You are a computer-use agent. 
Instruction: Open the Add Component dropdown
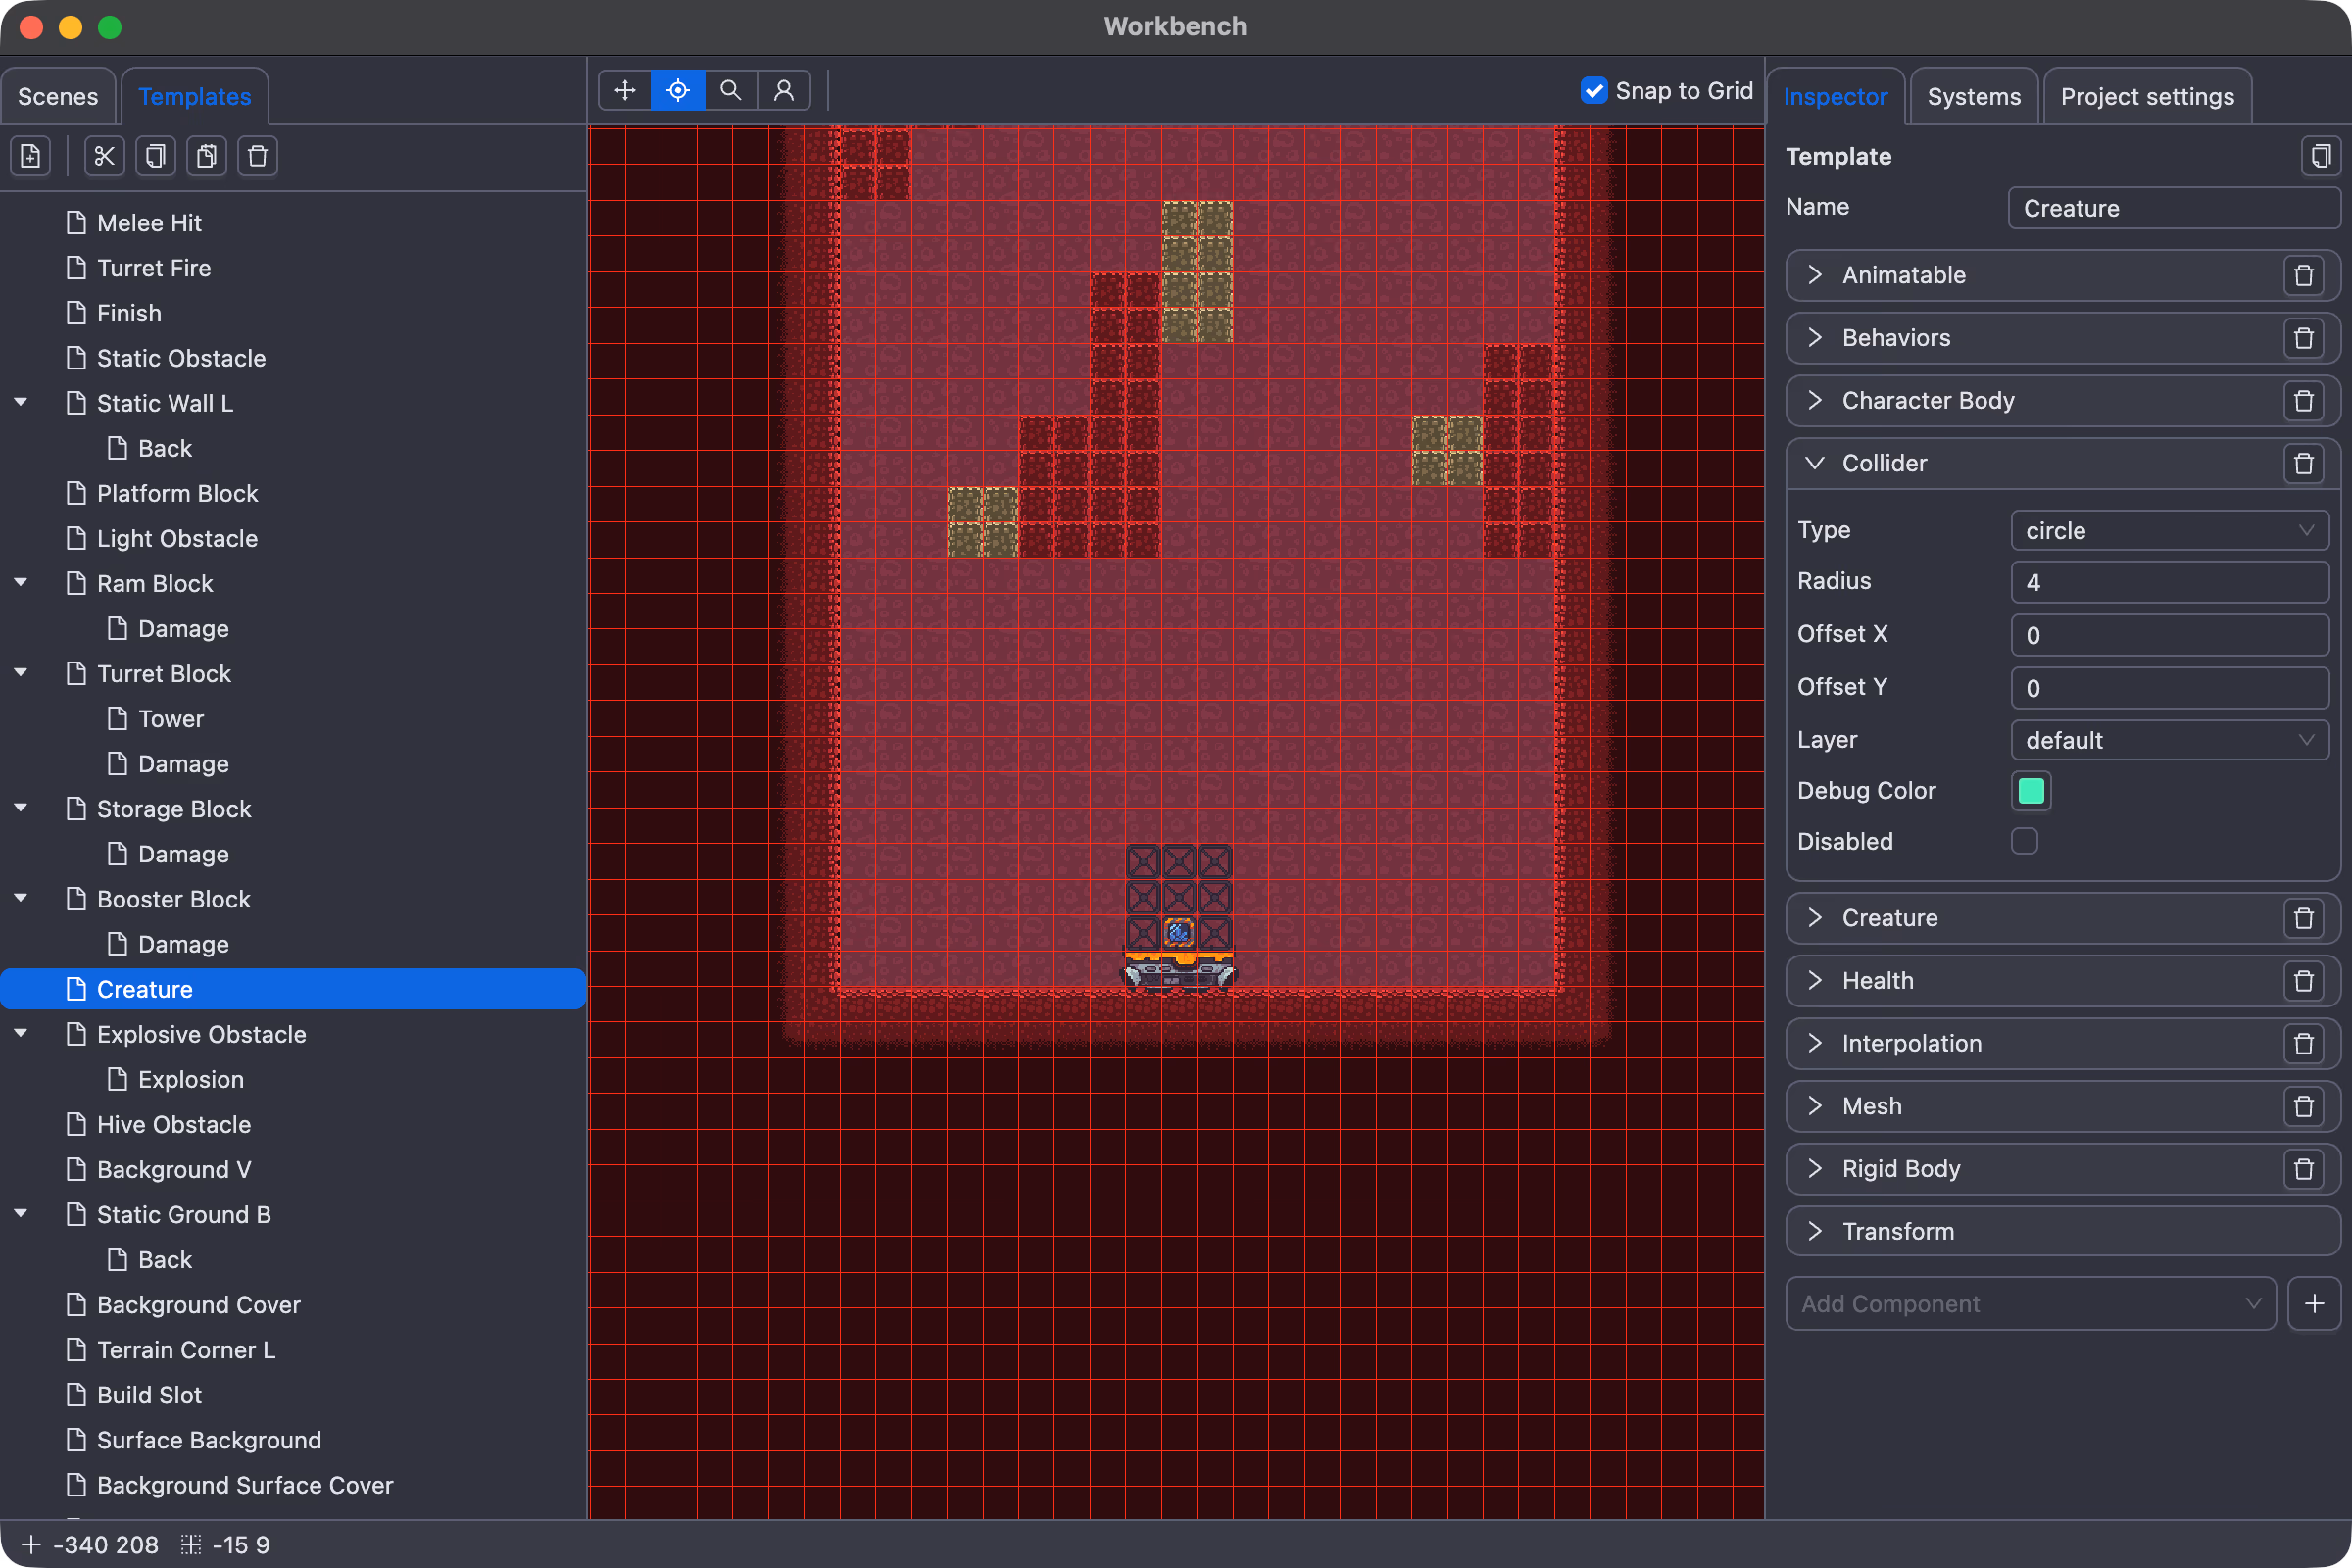click(2030, 1304)
